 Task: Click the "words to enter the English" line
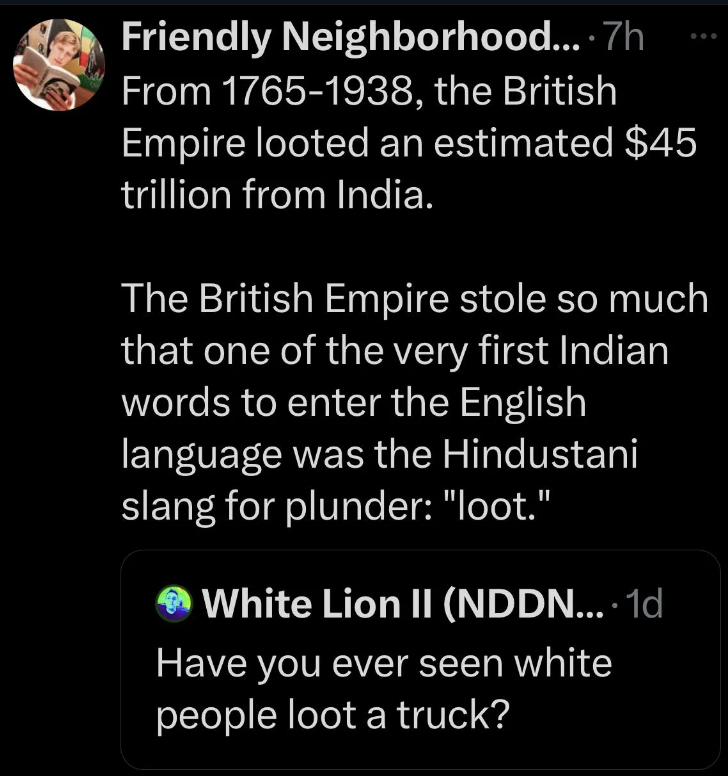click(x=352, y=402)
